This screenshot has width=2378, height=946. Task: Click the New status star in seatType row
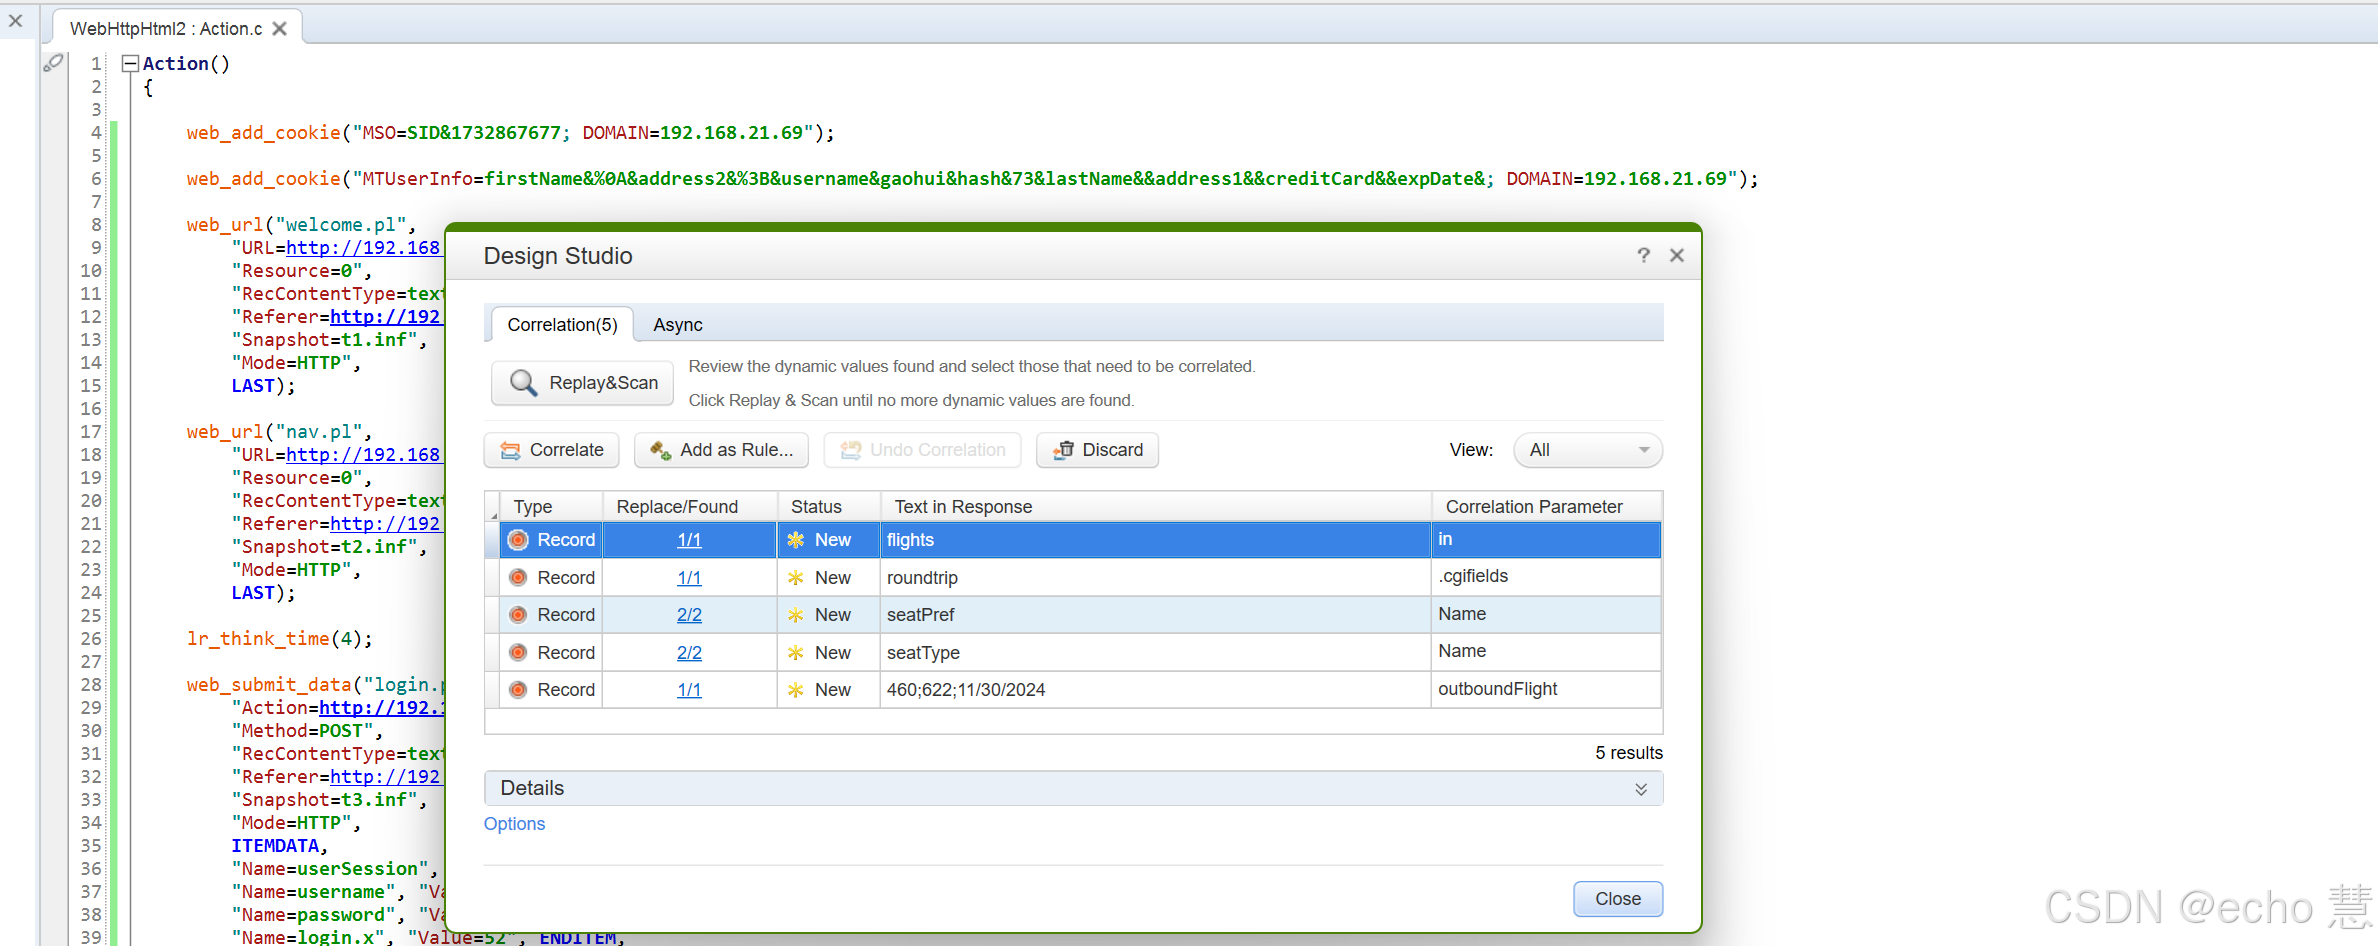coord(796,653)
